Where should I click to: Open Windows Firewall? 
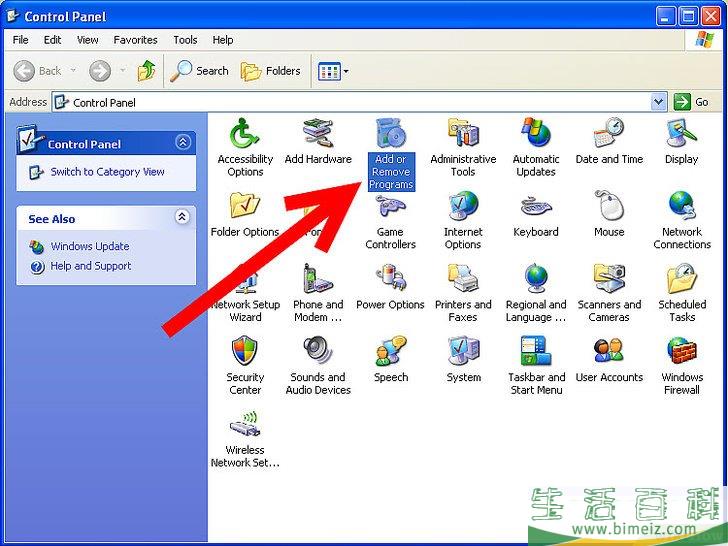[682, 366]
